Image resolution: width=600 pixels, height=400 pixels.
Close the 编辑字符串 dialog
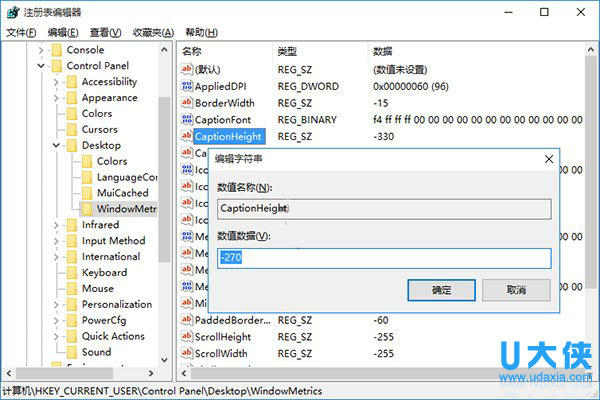(x=548, y=158)
